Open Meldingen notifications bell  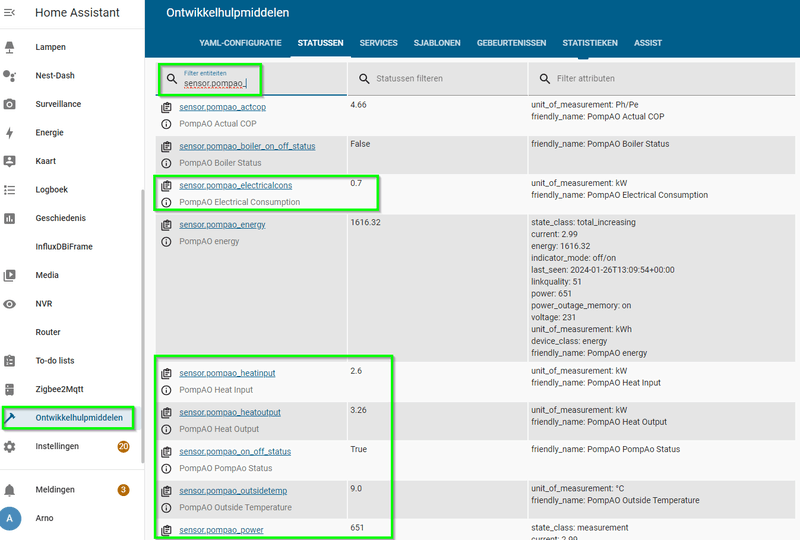(10, 490)
